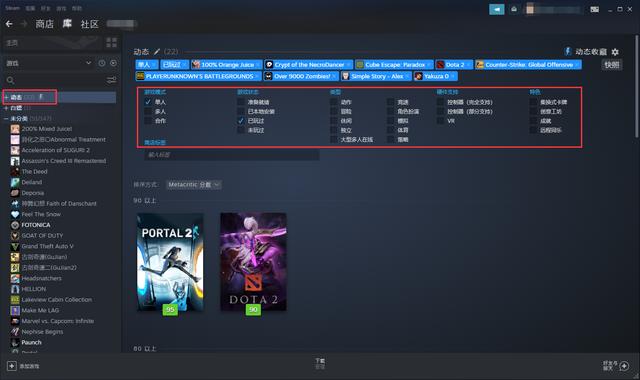This screenshot has height=380, width=640.
Task: Open the Metacritic sort-by dropdown
Action: click(193, 184)
